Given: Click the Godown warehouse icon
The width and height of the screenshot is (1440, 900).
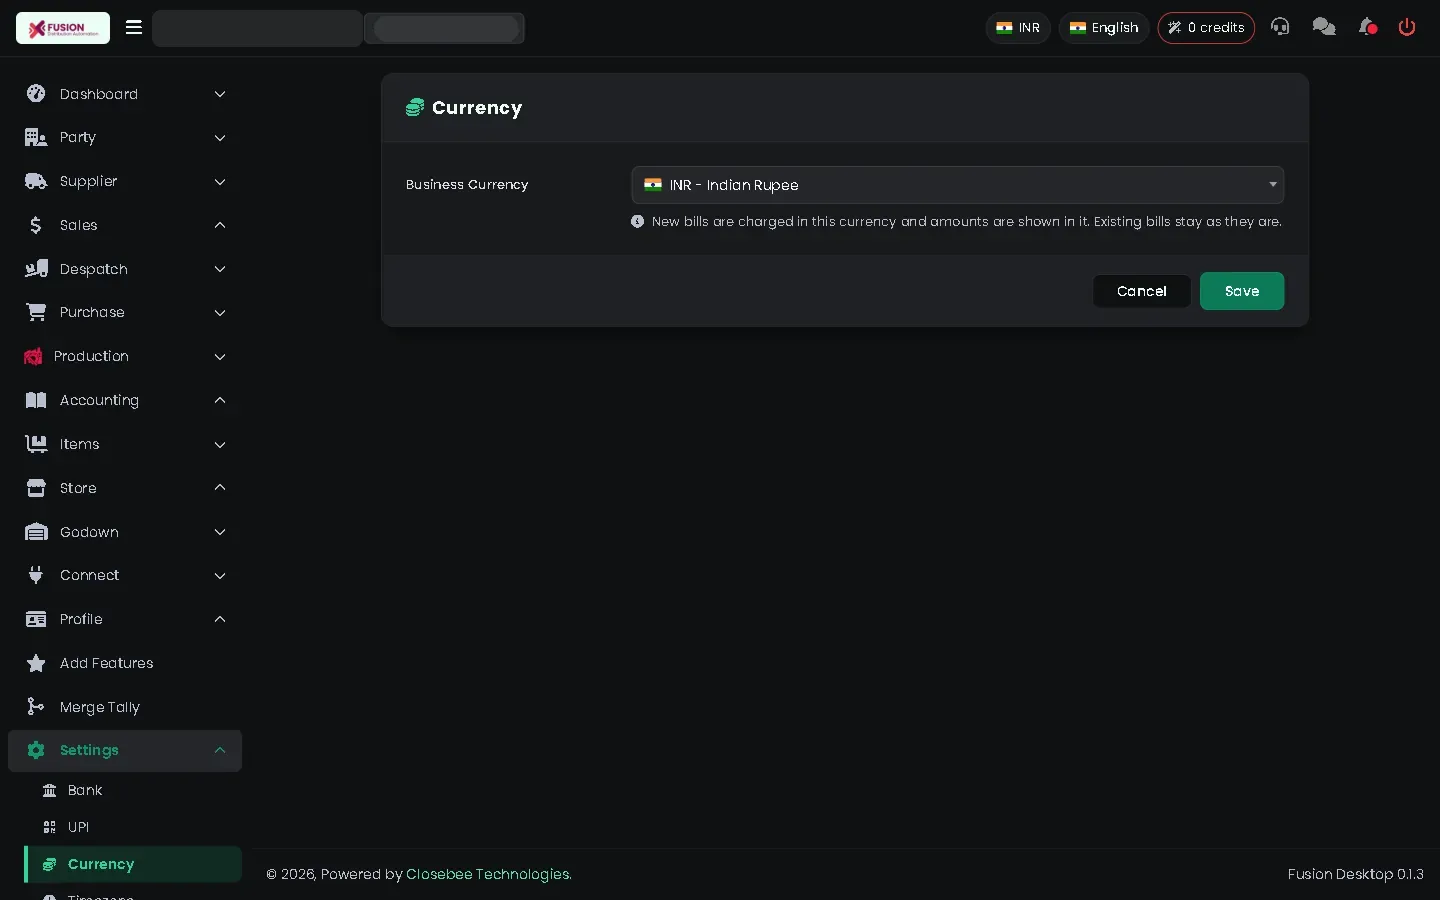Looking at the screenshot, I should pyautogui.click(x=36, y=532).
